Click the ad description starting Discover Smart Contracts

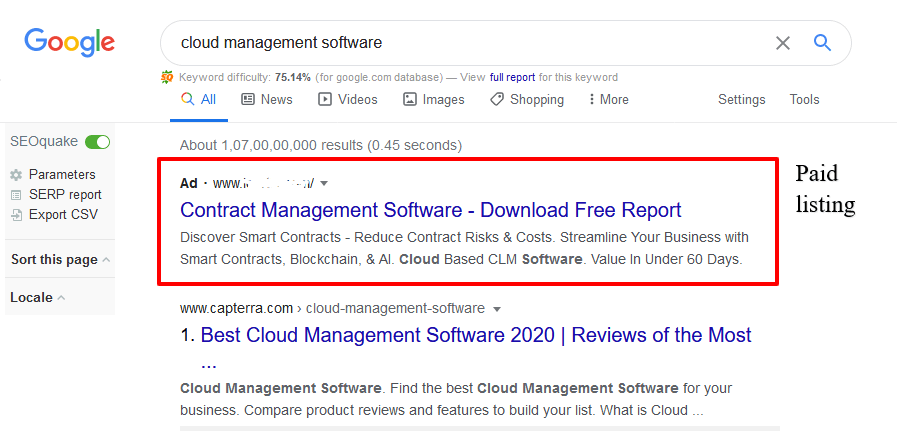(465, 248)
